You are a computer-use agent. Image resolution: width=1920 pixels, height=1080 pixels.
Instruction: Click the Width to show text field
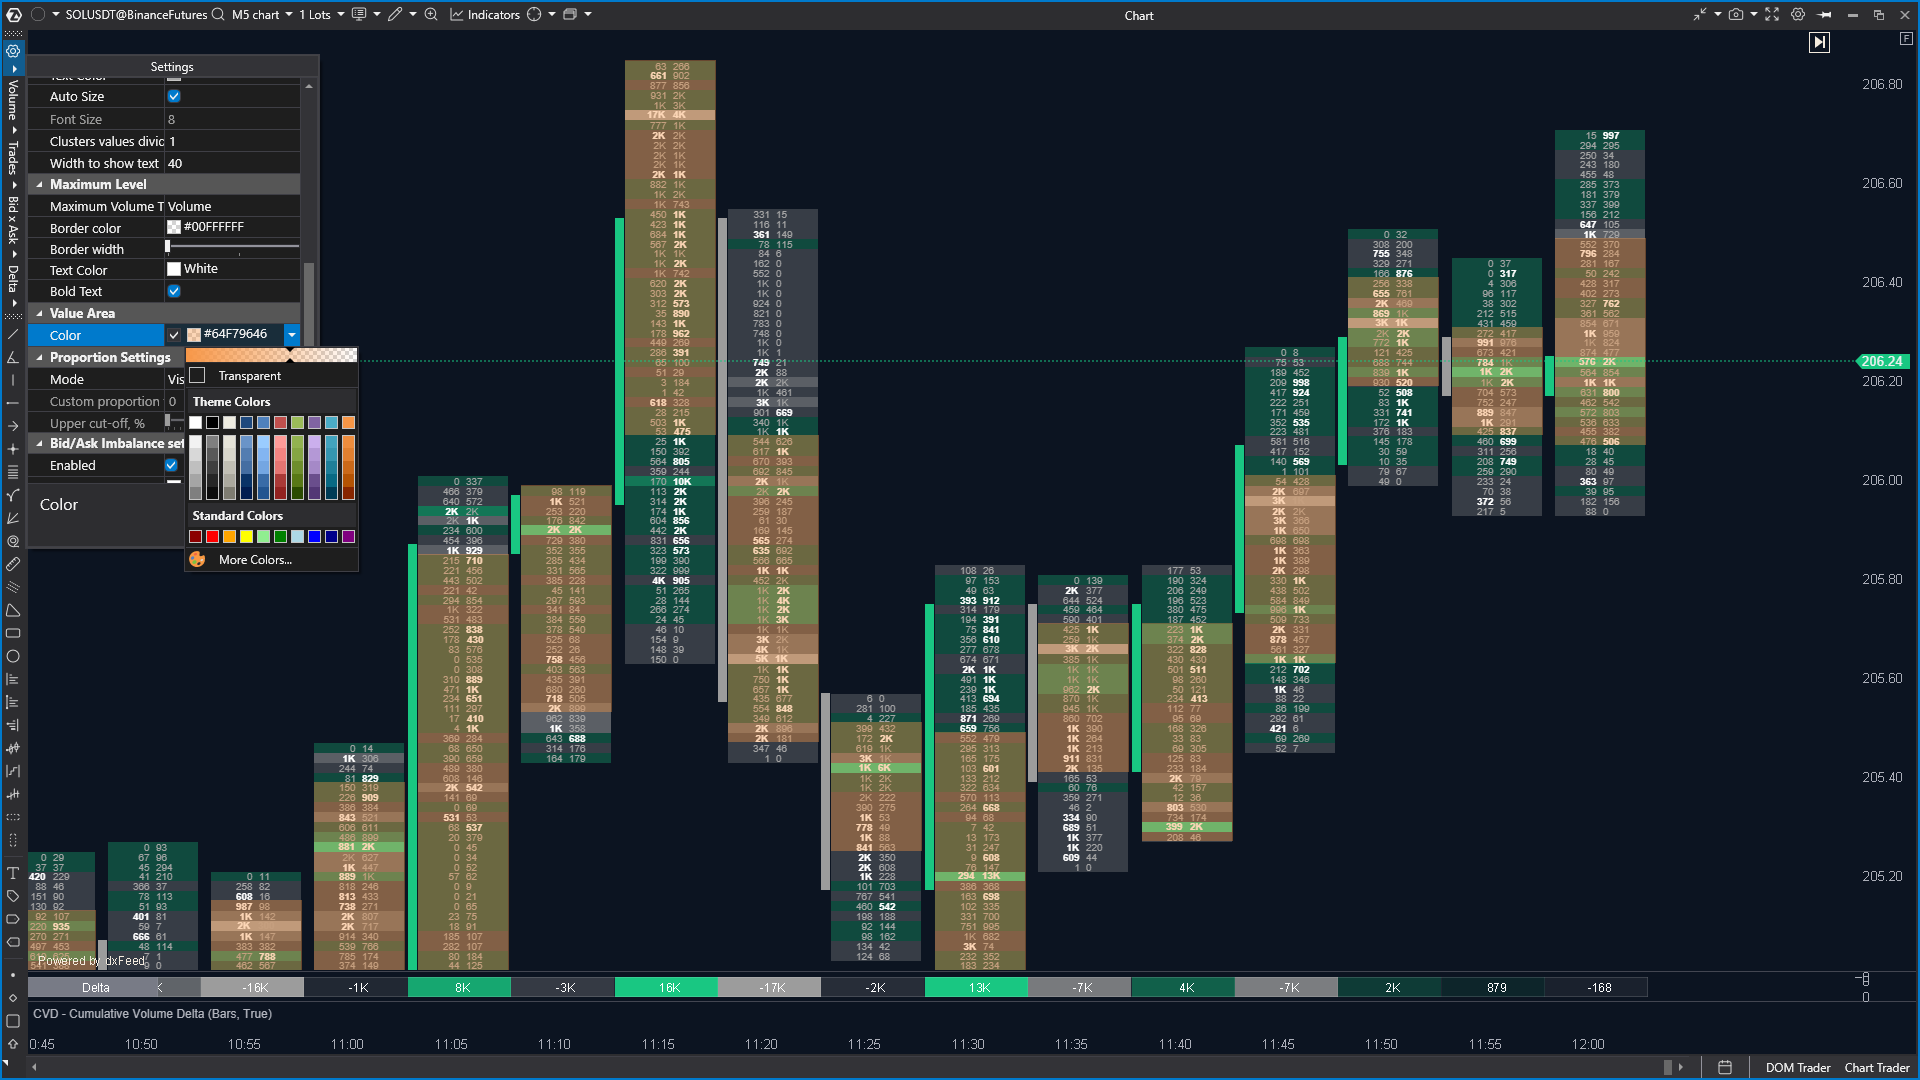tap(232, 164)
